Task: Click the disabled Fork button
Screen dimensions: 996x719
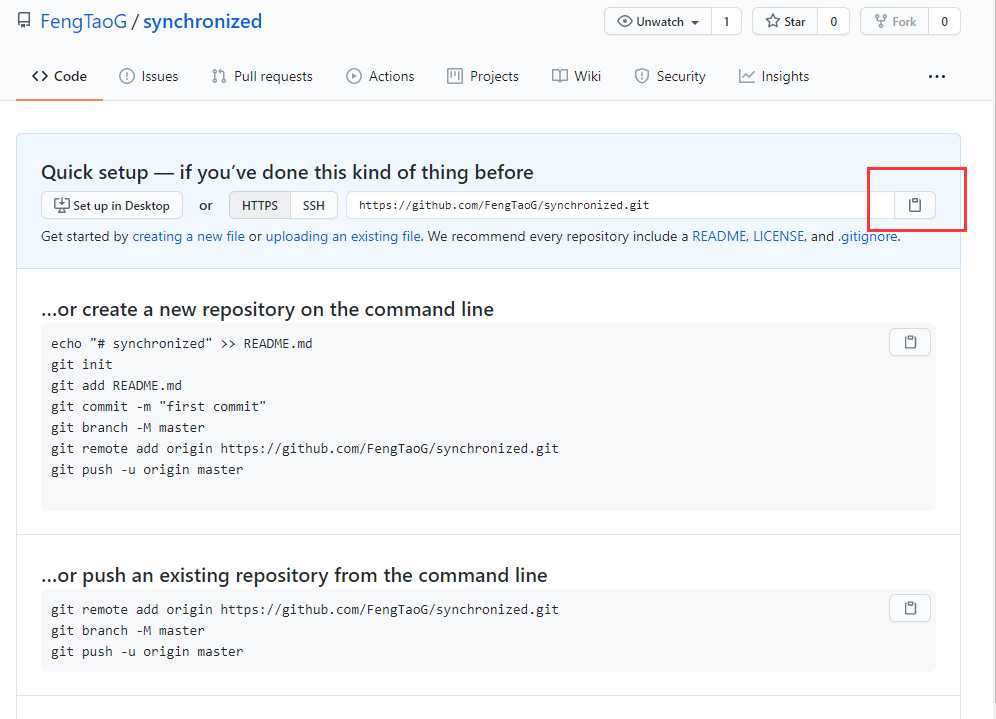Action: pyautogui.click(x=894, y=21)
